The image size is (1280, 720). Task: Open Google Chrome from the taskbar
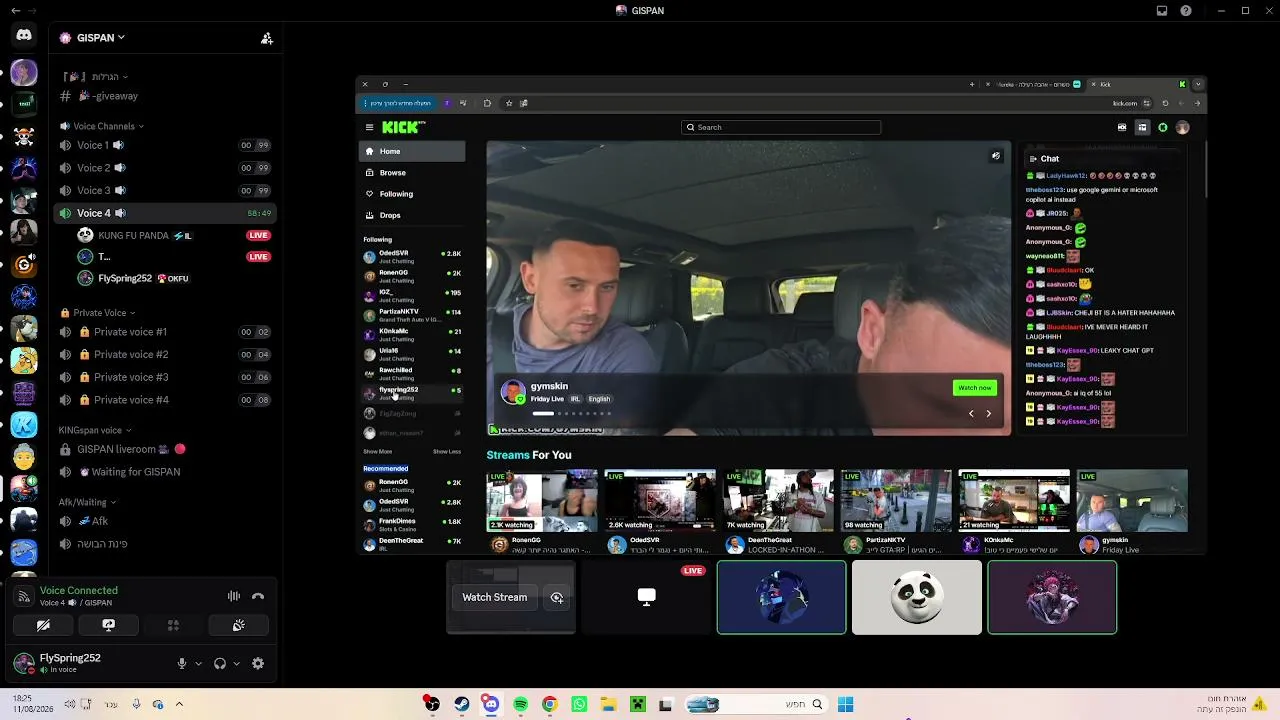tap(549, 704)
